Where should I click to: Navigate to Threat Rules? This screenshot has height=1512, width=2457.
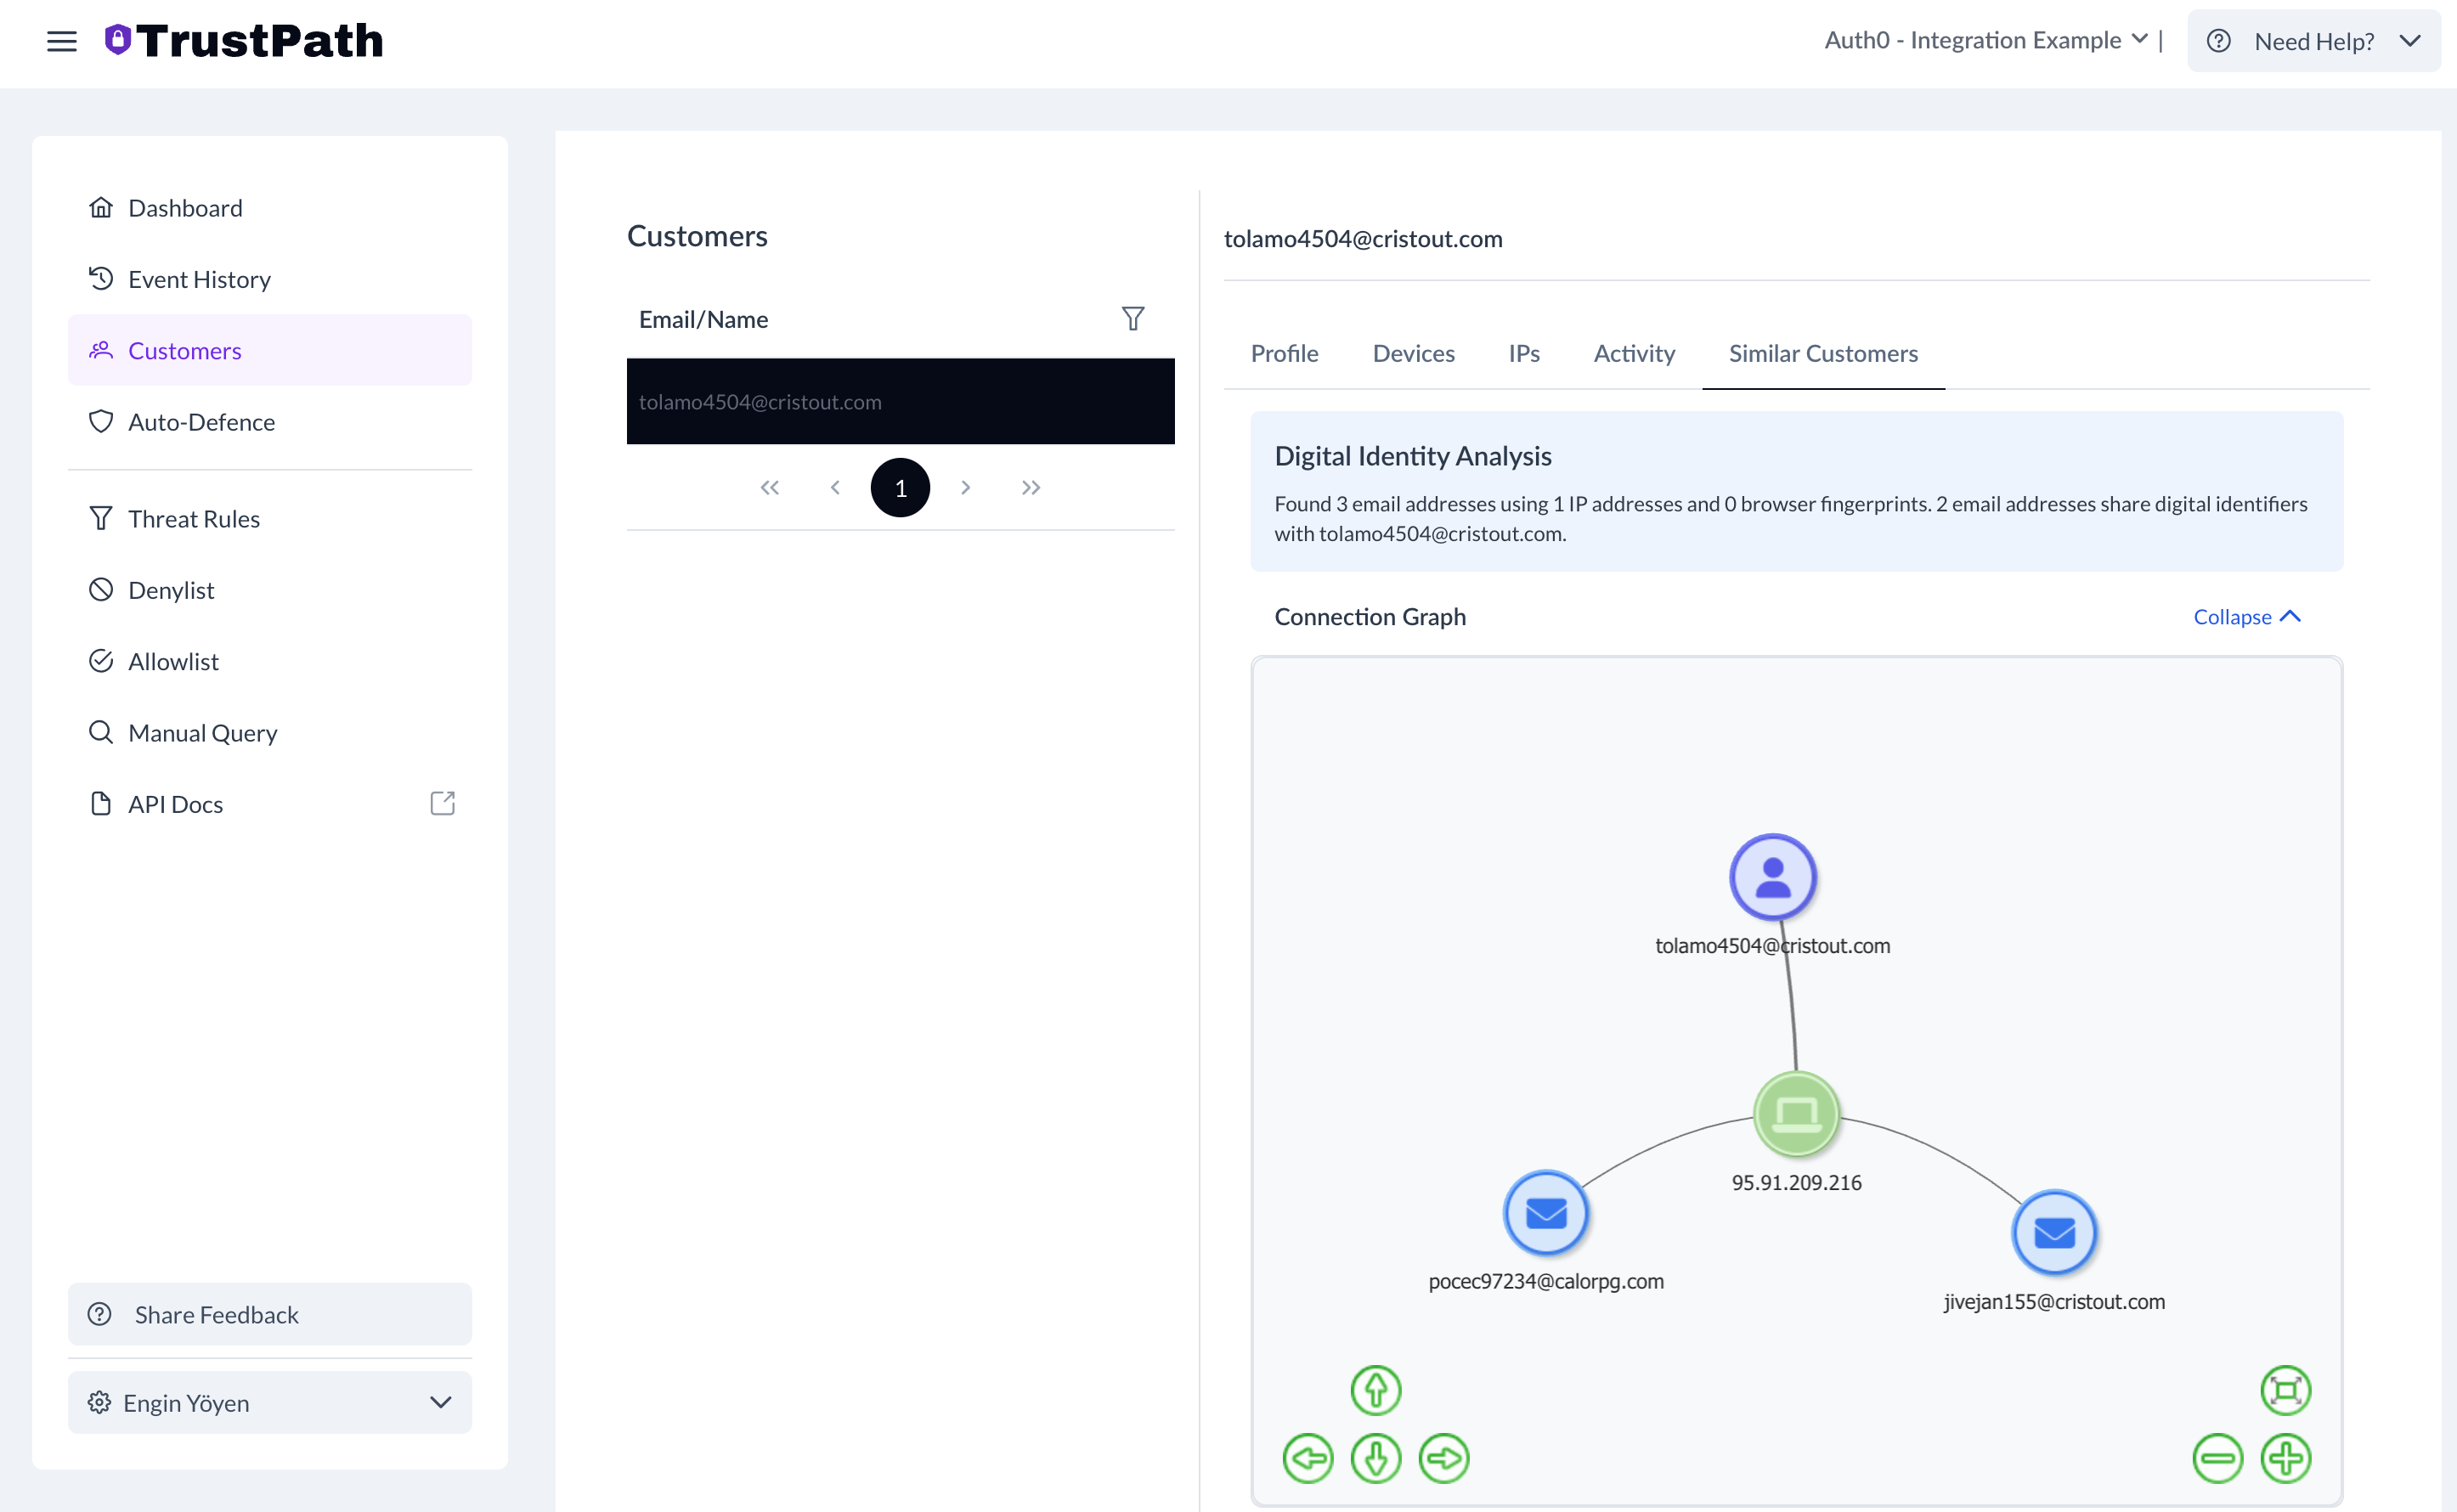(x=193, y=518)
